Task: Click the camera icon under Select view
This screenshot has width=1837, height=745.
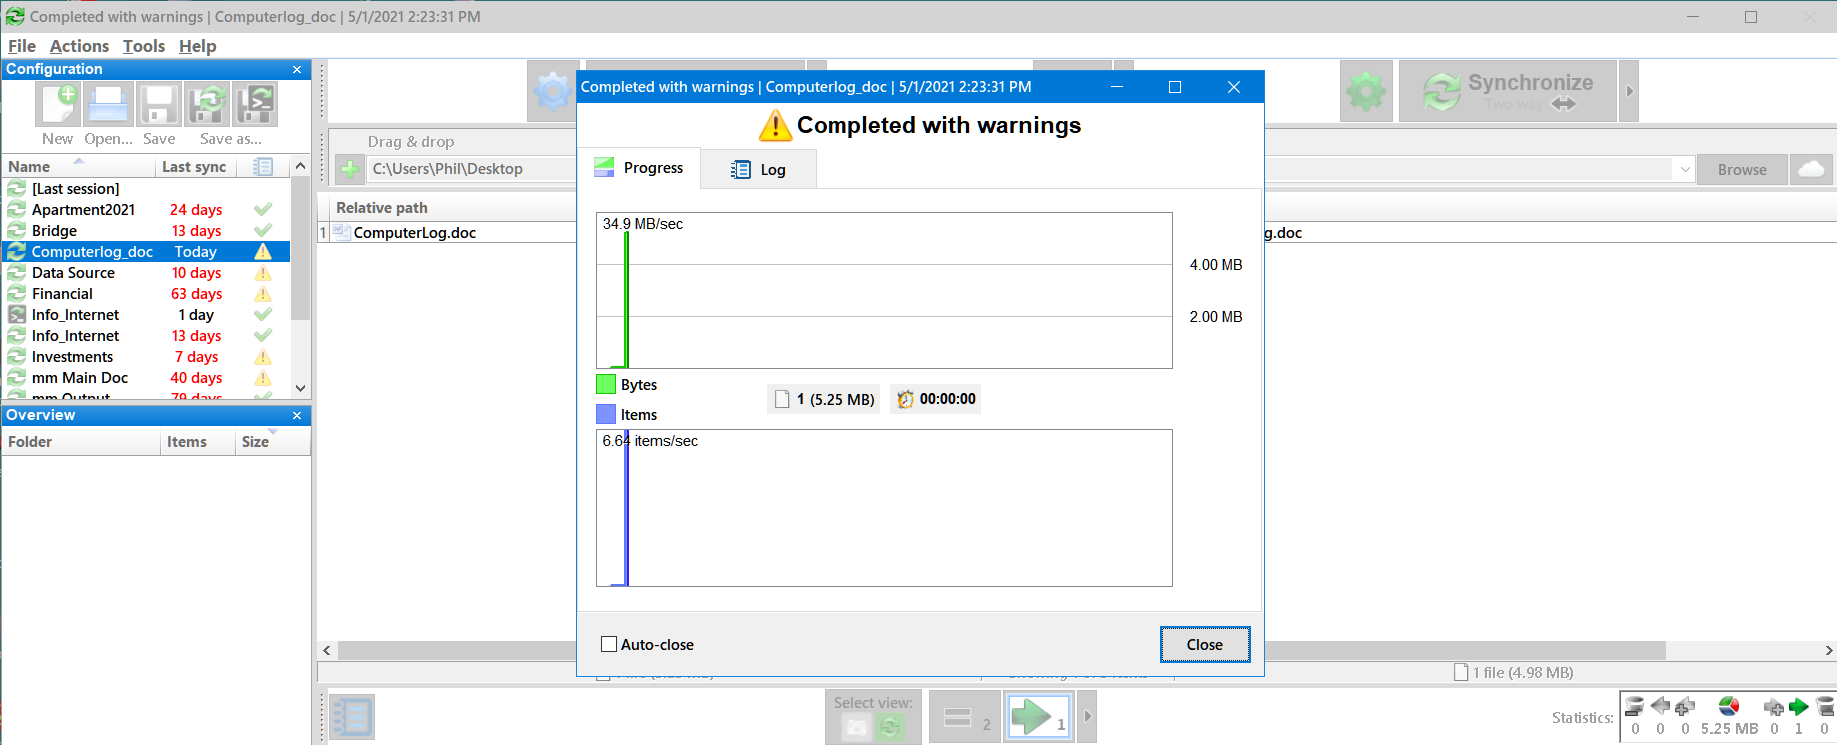Action: tap(856, 728)
